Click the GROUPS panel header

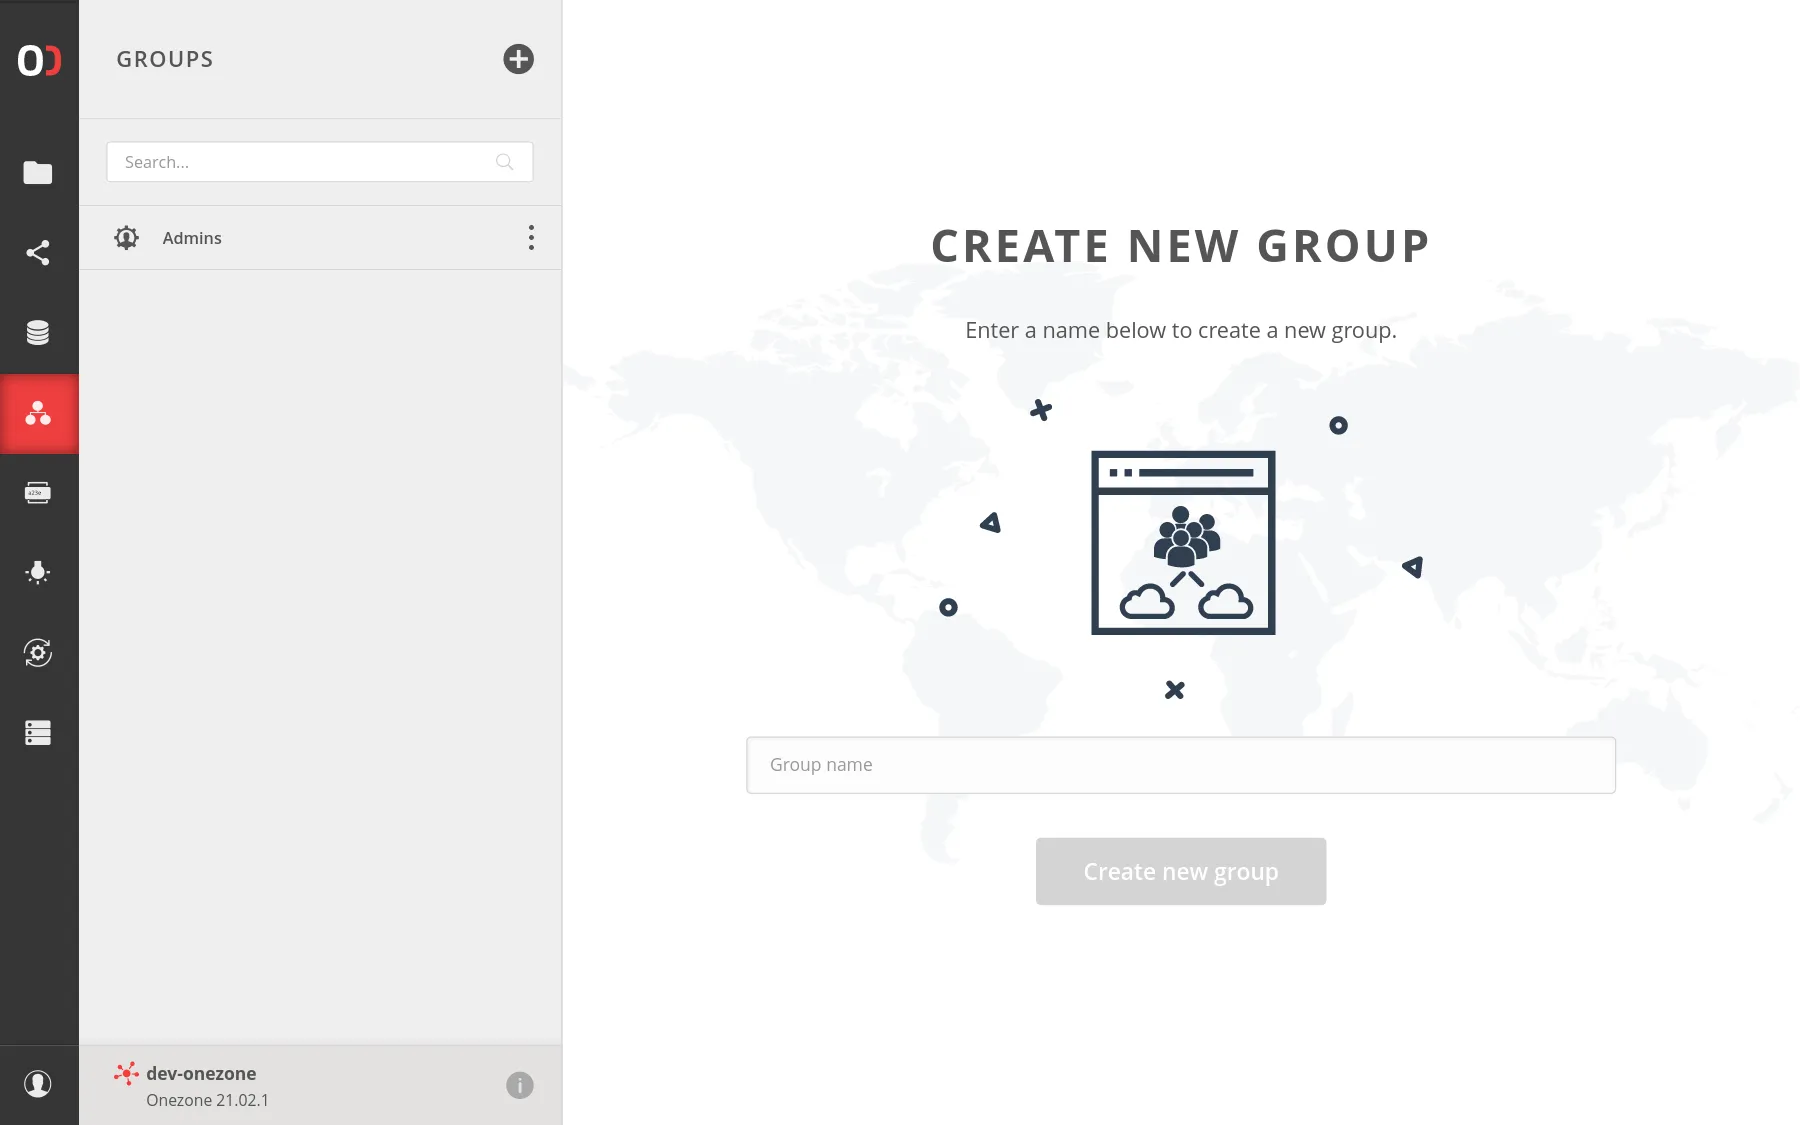[x=165, y=59]
